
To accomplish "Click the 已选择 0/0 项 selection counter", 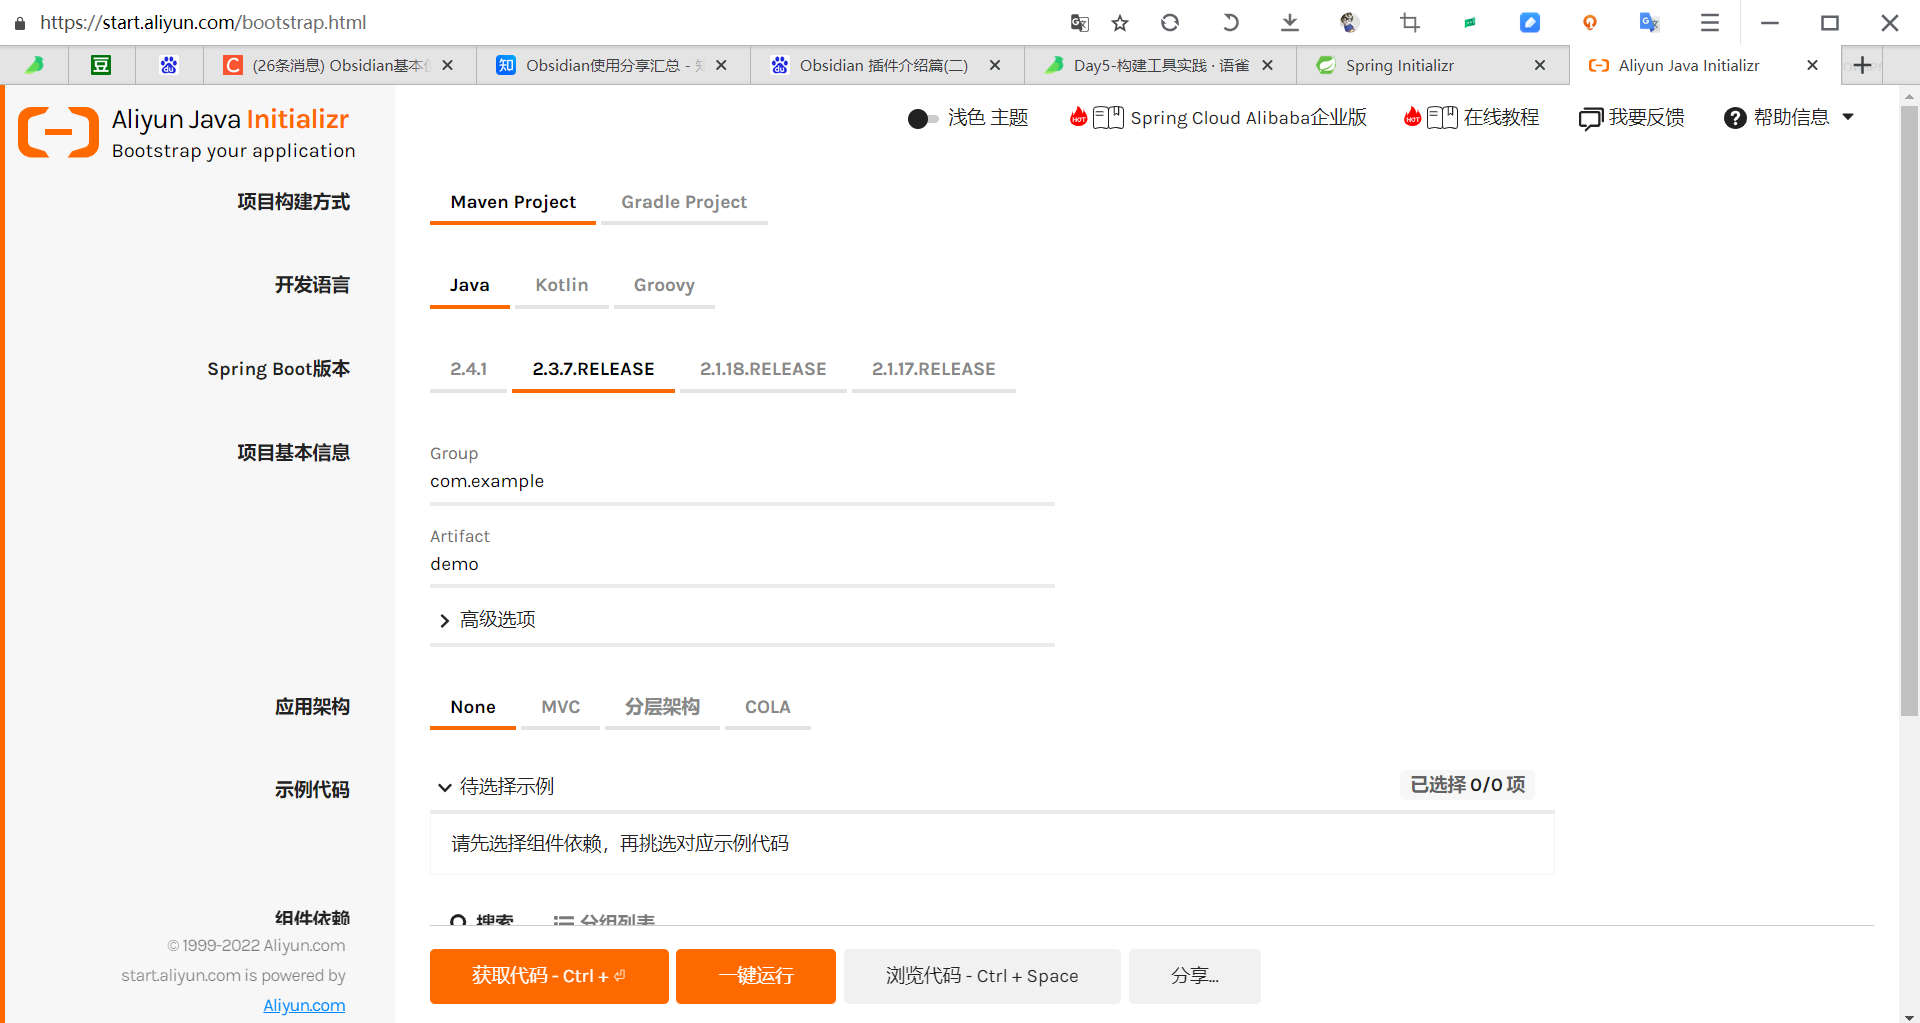I will pos(1467,785).
